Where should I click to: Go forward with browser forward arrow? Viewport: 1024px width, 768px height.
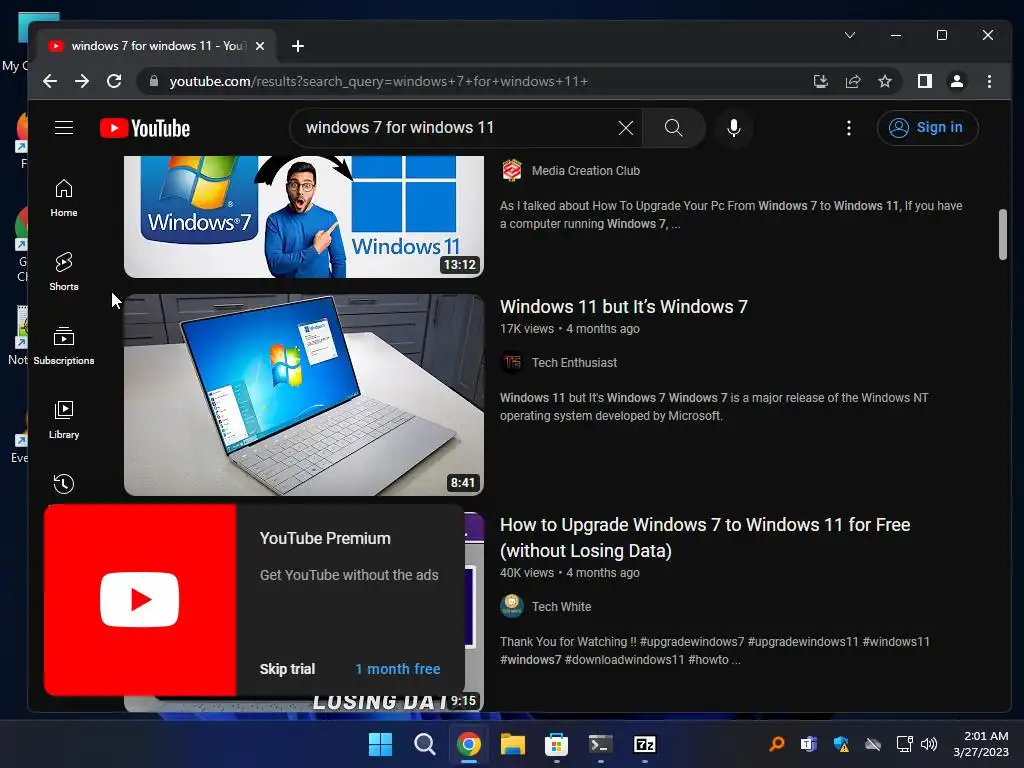[82, 81]
